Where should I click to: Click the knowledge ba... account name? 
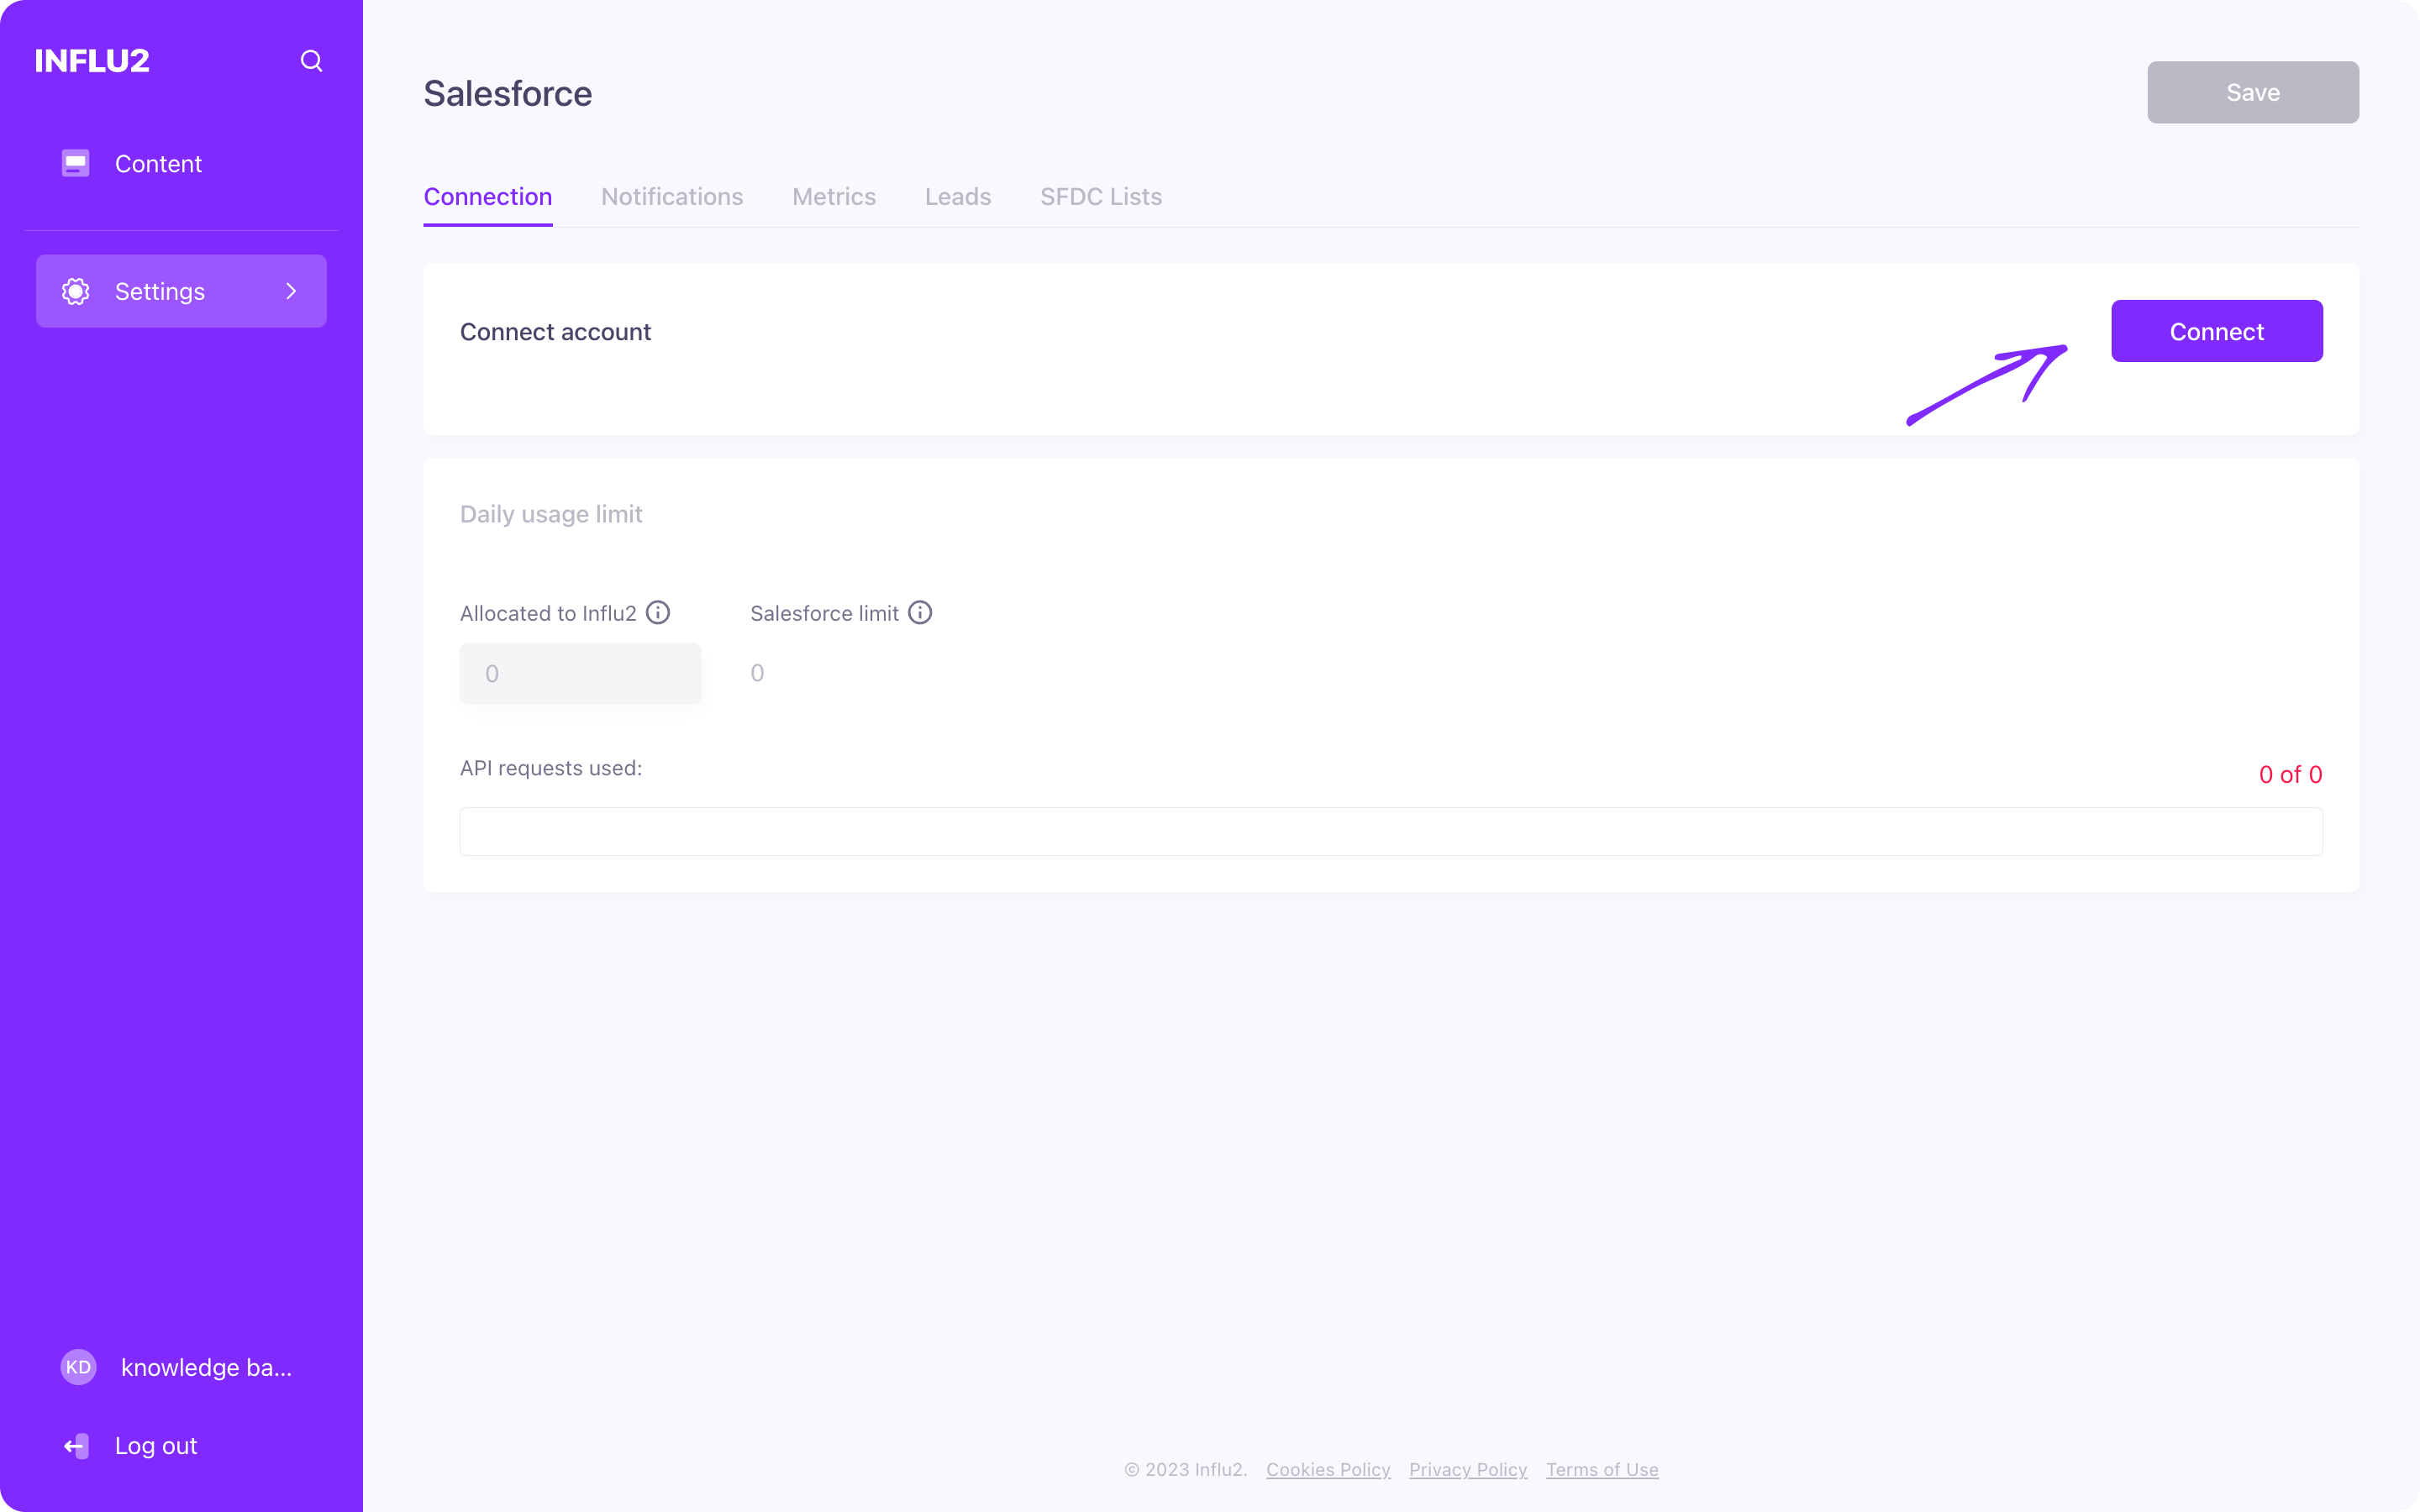[x=207, y=1367]
